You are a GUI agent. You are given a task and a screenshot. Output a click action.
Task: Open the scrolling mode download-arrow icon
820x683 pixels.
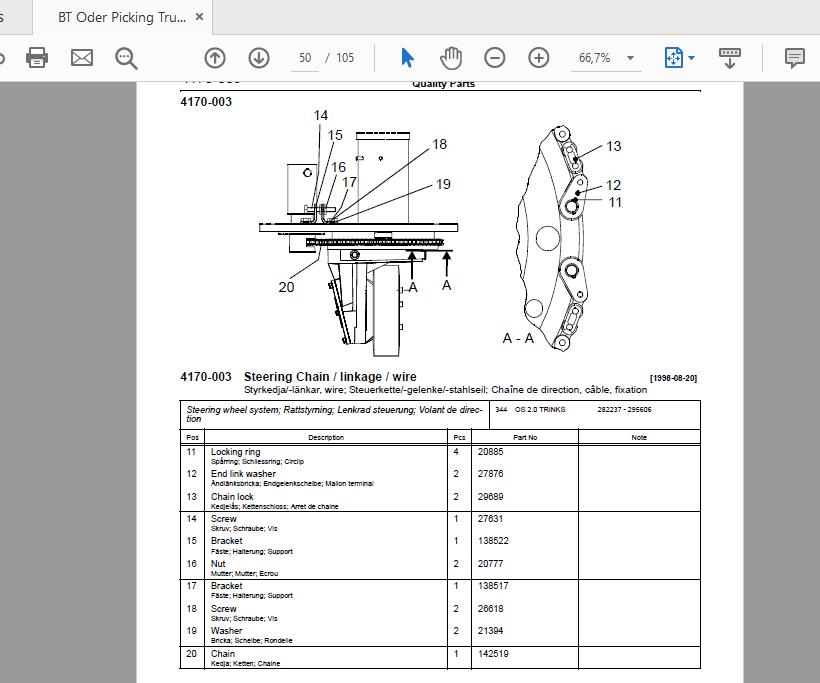click(730, 58)
